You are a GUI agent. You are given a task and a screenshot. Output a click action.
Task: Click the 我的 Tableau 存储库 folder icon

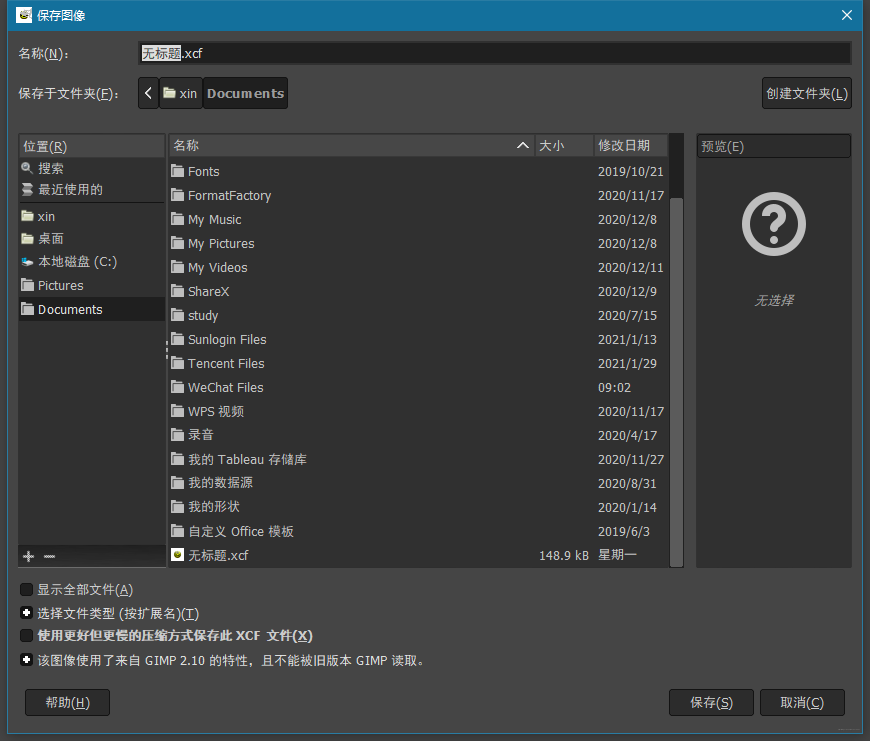coord(178,459)
